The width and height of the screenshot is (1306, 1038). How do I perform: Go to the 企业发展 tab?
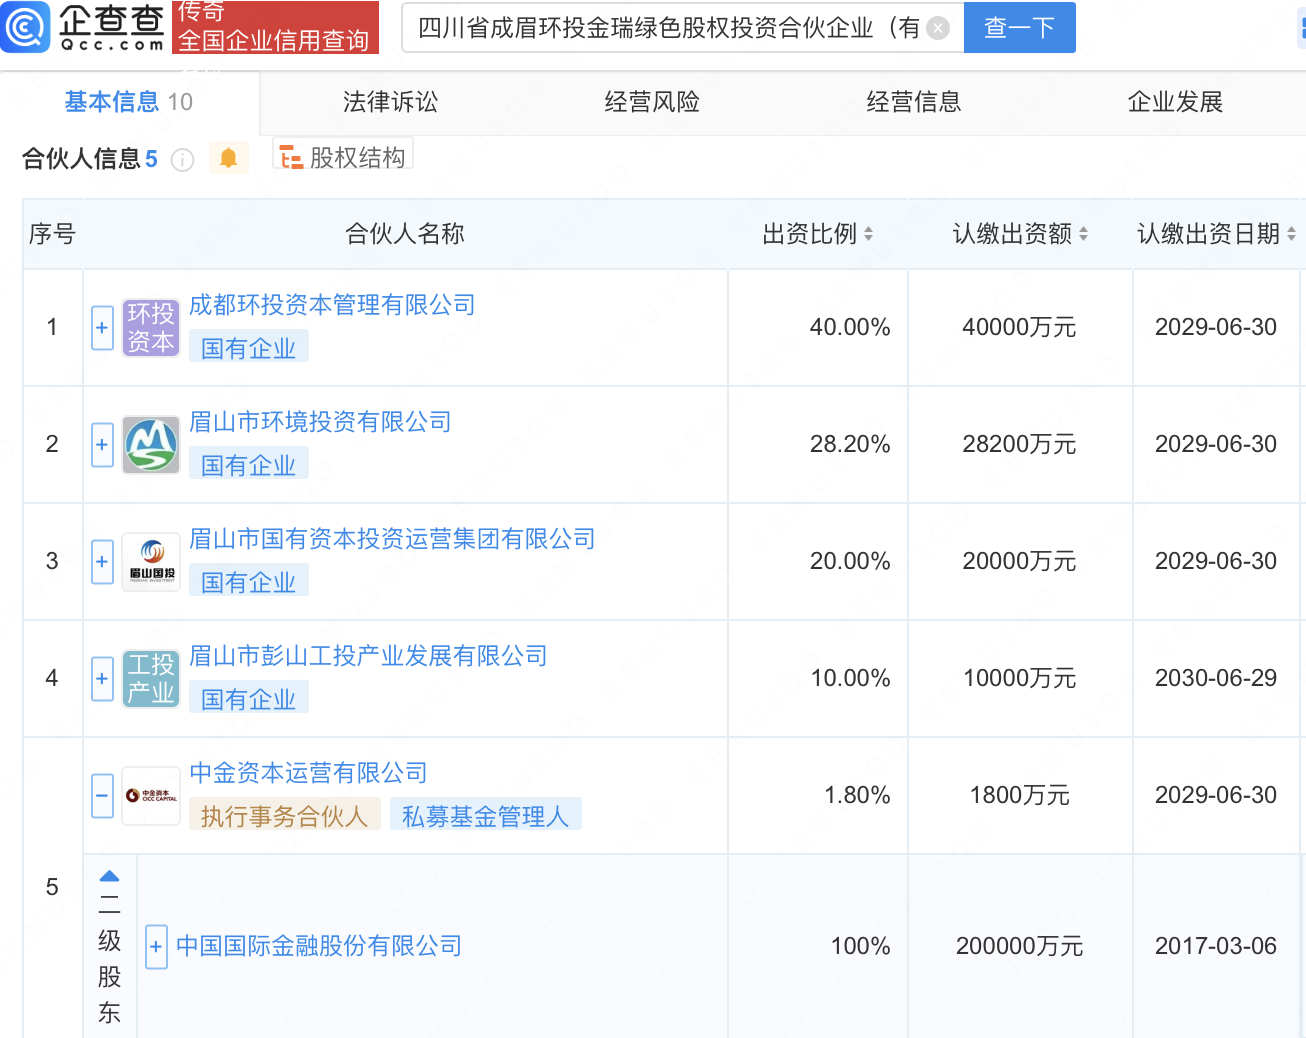coord(1176,102)
